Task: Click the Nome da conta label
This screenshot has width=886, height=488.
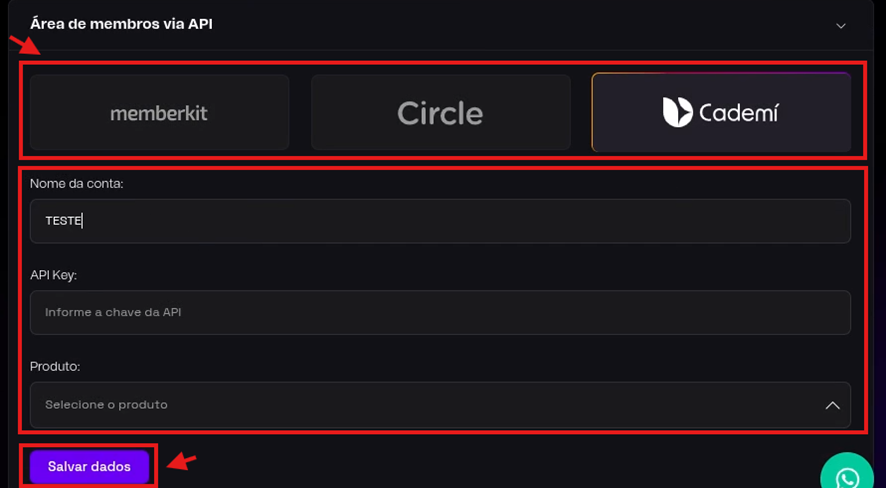Action: [x=76, y=183]
